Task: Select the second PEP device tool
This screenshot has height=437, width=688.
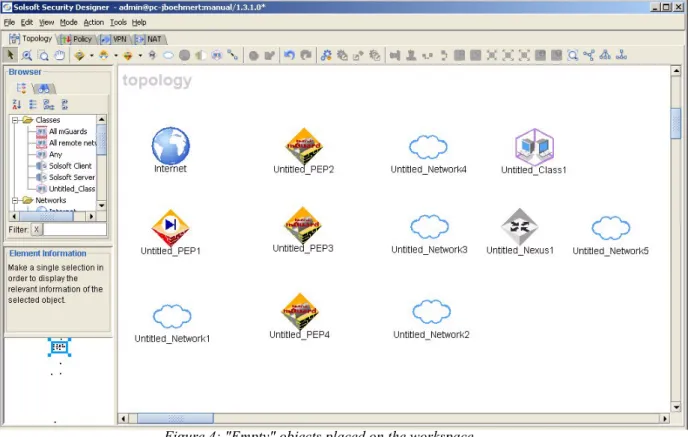Action: 104,55
